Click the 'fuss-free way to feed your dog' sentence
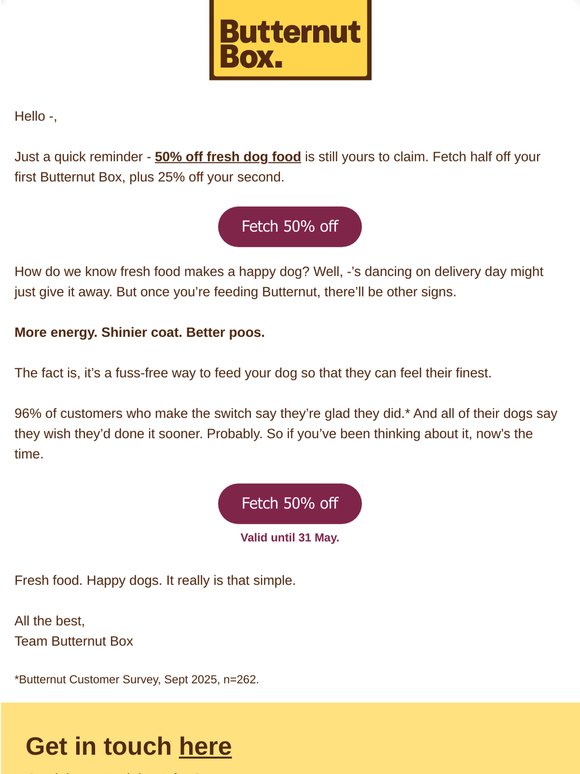The width and height of the screenshot is (580, 774). [x=253, y=373]
